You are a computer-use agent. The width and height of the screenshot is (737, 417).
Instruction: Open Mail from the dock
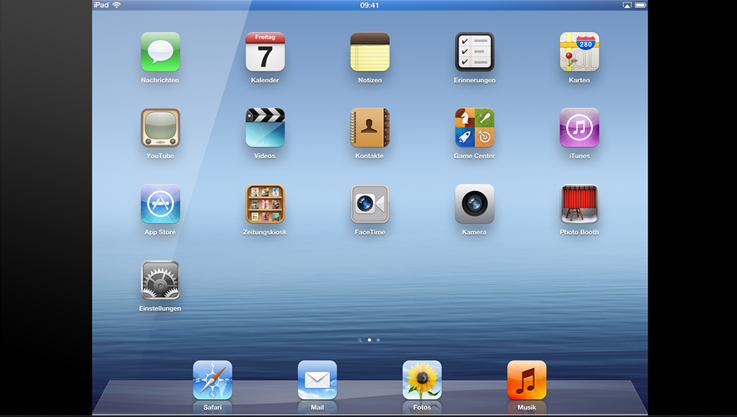pos(317,380)
